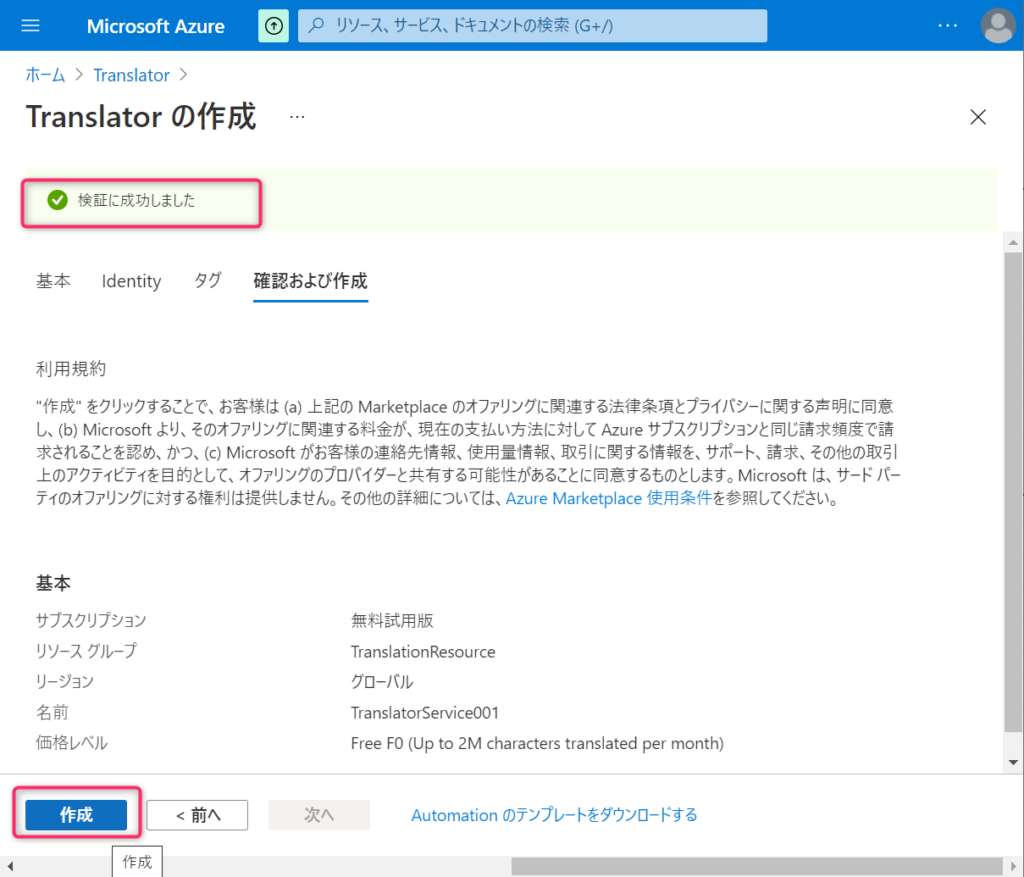The image size is (1024, 877).
Task: Click the green validation success checkmark
Action: (57, 200)
